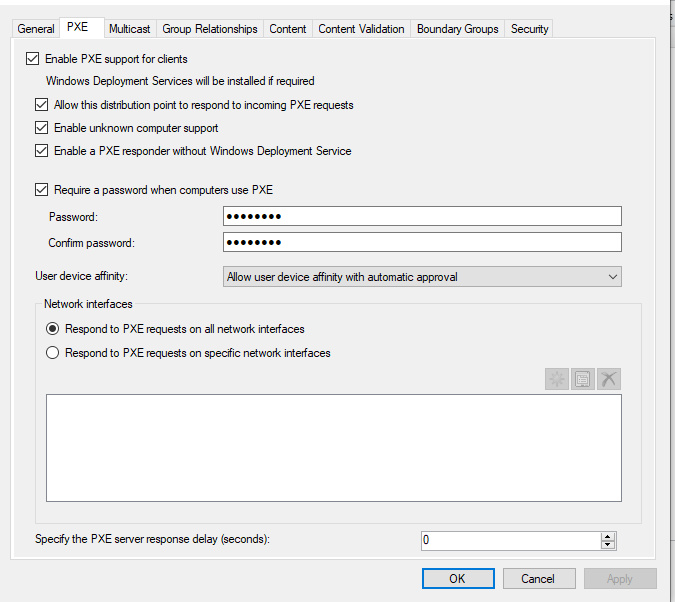Uncheck Require a password when computers use PXE

(x=41, y=190)
